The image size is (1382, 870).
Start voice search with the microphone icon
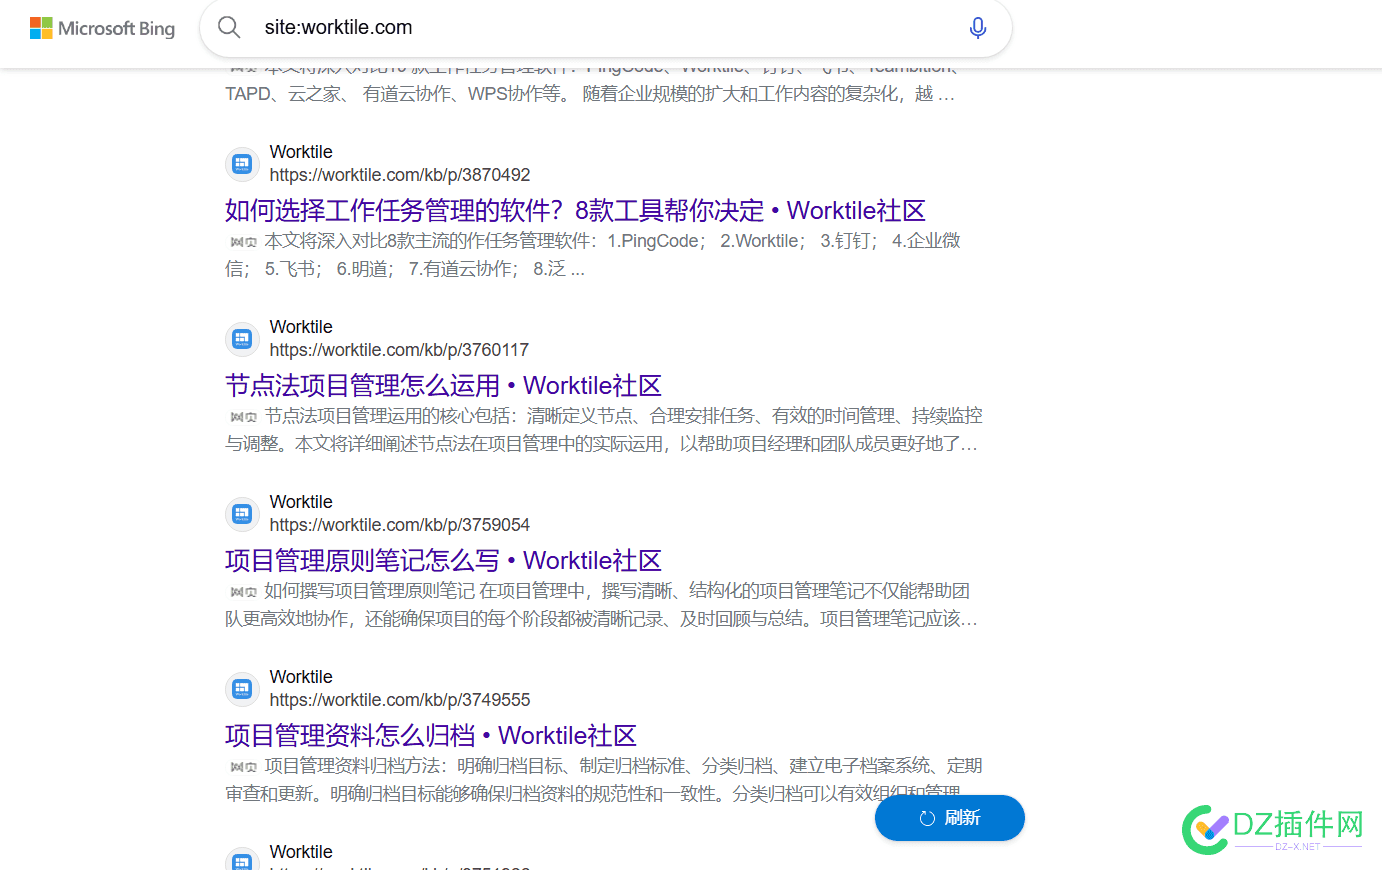(x=978, y=28)
